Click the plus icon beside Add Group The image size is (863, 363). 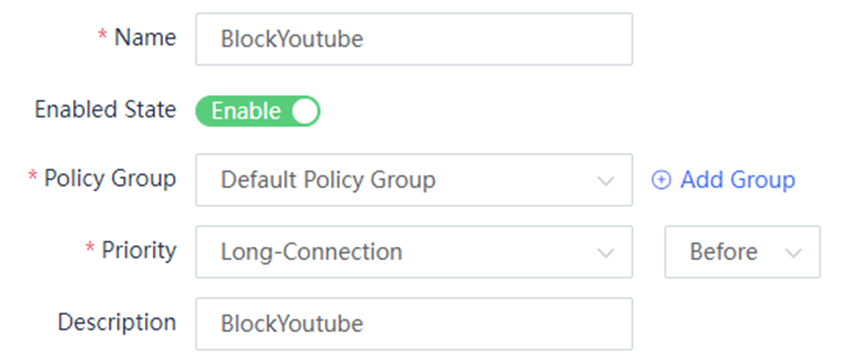point(661,180)
